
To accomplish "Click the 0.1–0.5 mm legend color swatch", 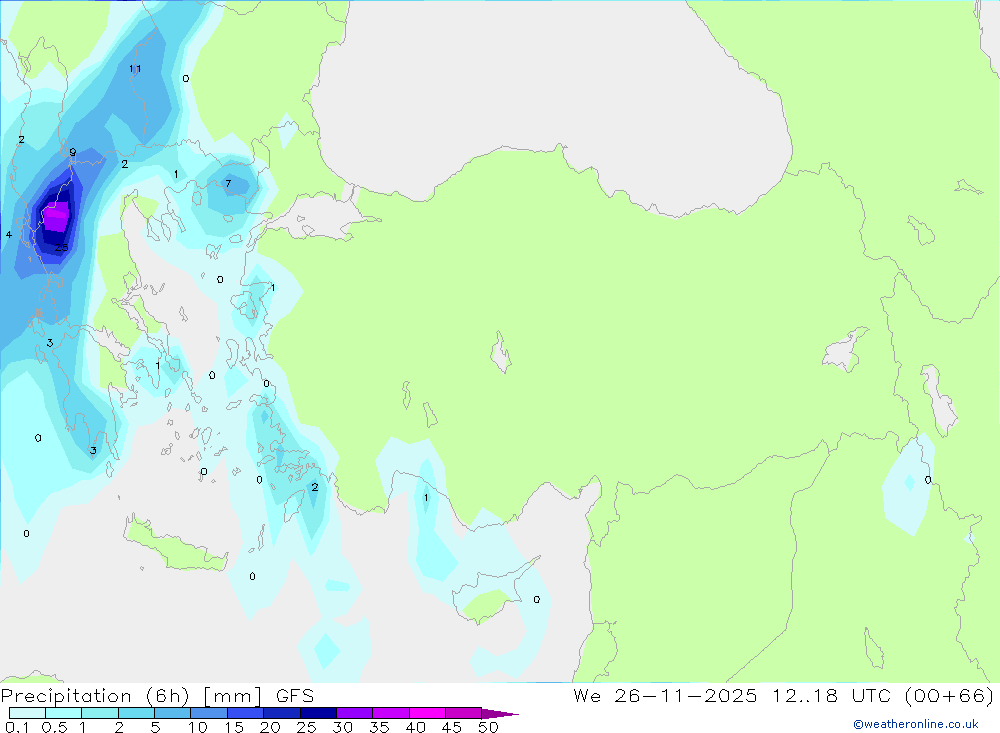I will pyautogui.click(x=27, y=713).
